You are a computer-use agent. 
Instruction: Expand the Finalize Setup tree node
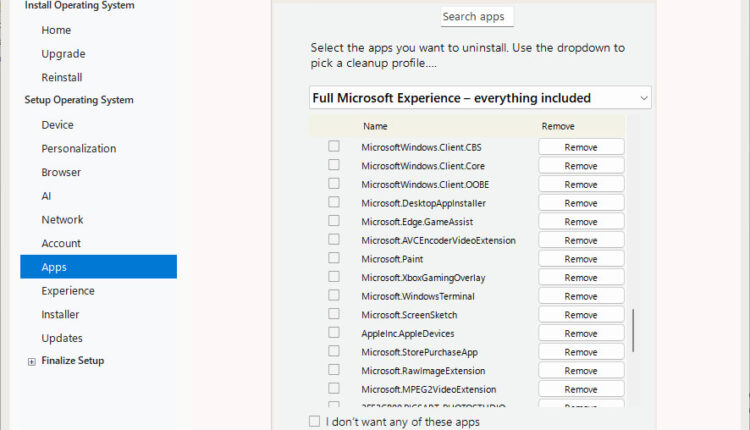tap(32, 361)
